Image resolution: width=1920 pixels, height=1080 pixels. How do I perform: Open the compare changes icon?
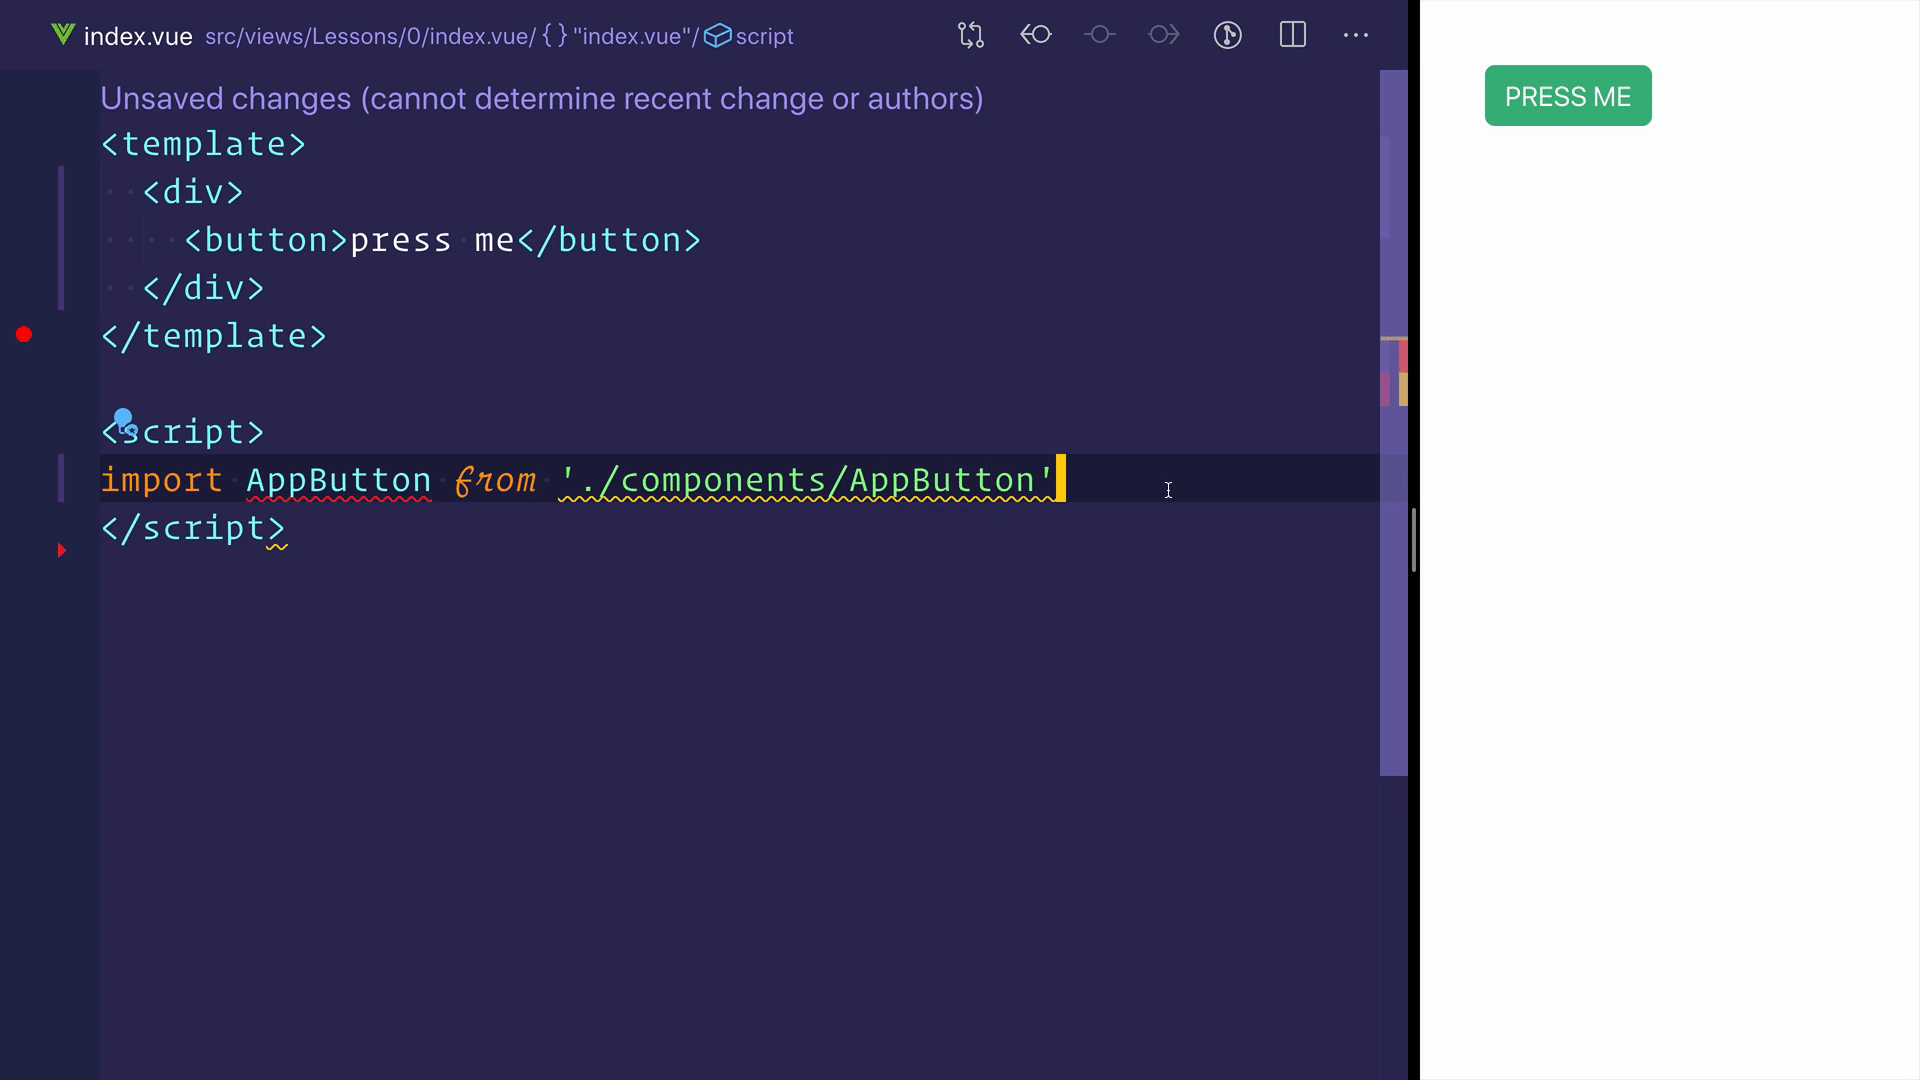click(x=970, y=36)
